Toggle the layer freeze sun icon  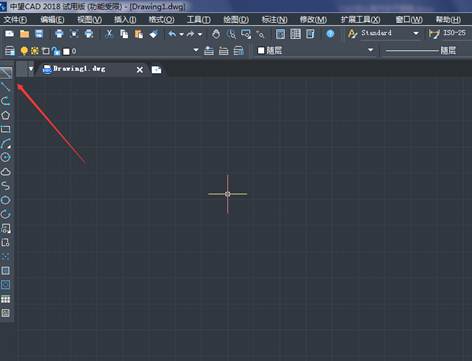click(x=35, y=51)
